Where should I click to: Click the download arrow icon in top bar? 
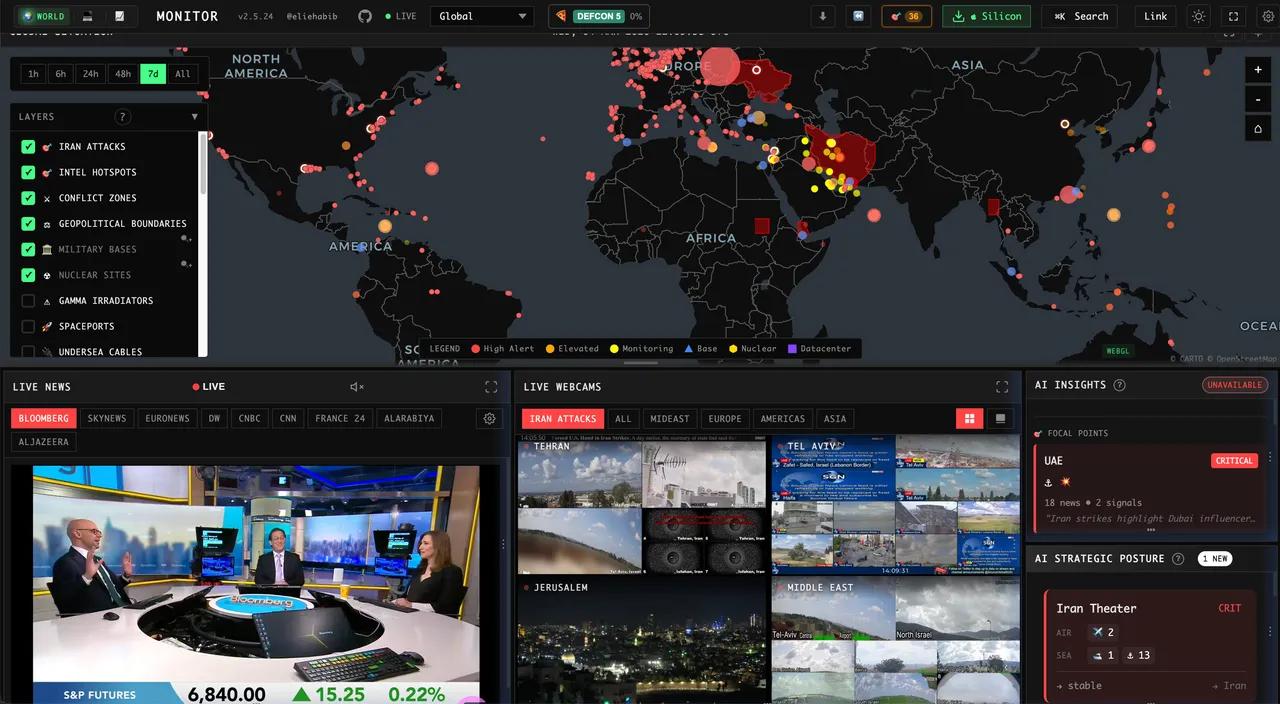coord(822,15)
